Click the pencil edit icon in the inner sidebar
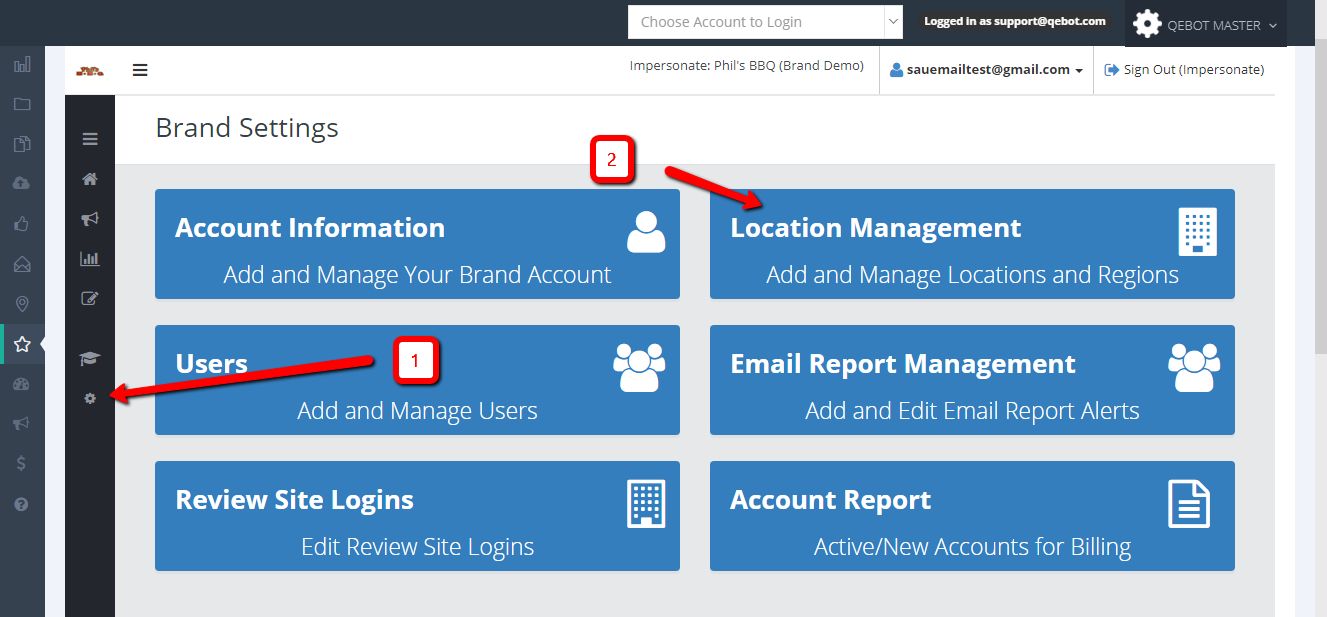The width and height of the screenshot is (1327, 617). point(90,299)
